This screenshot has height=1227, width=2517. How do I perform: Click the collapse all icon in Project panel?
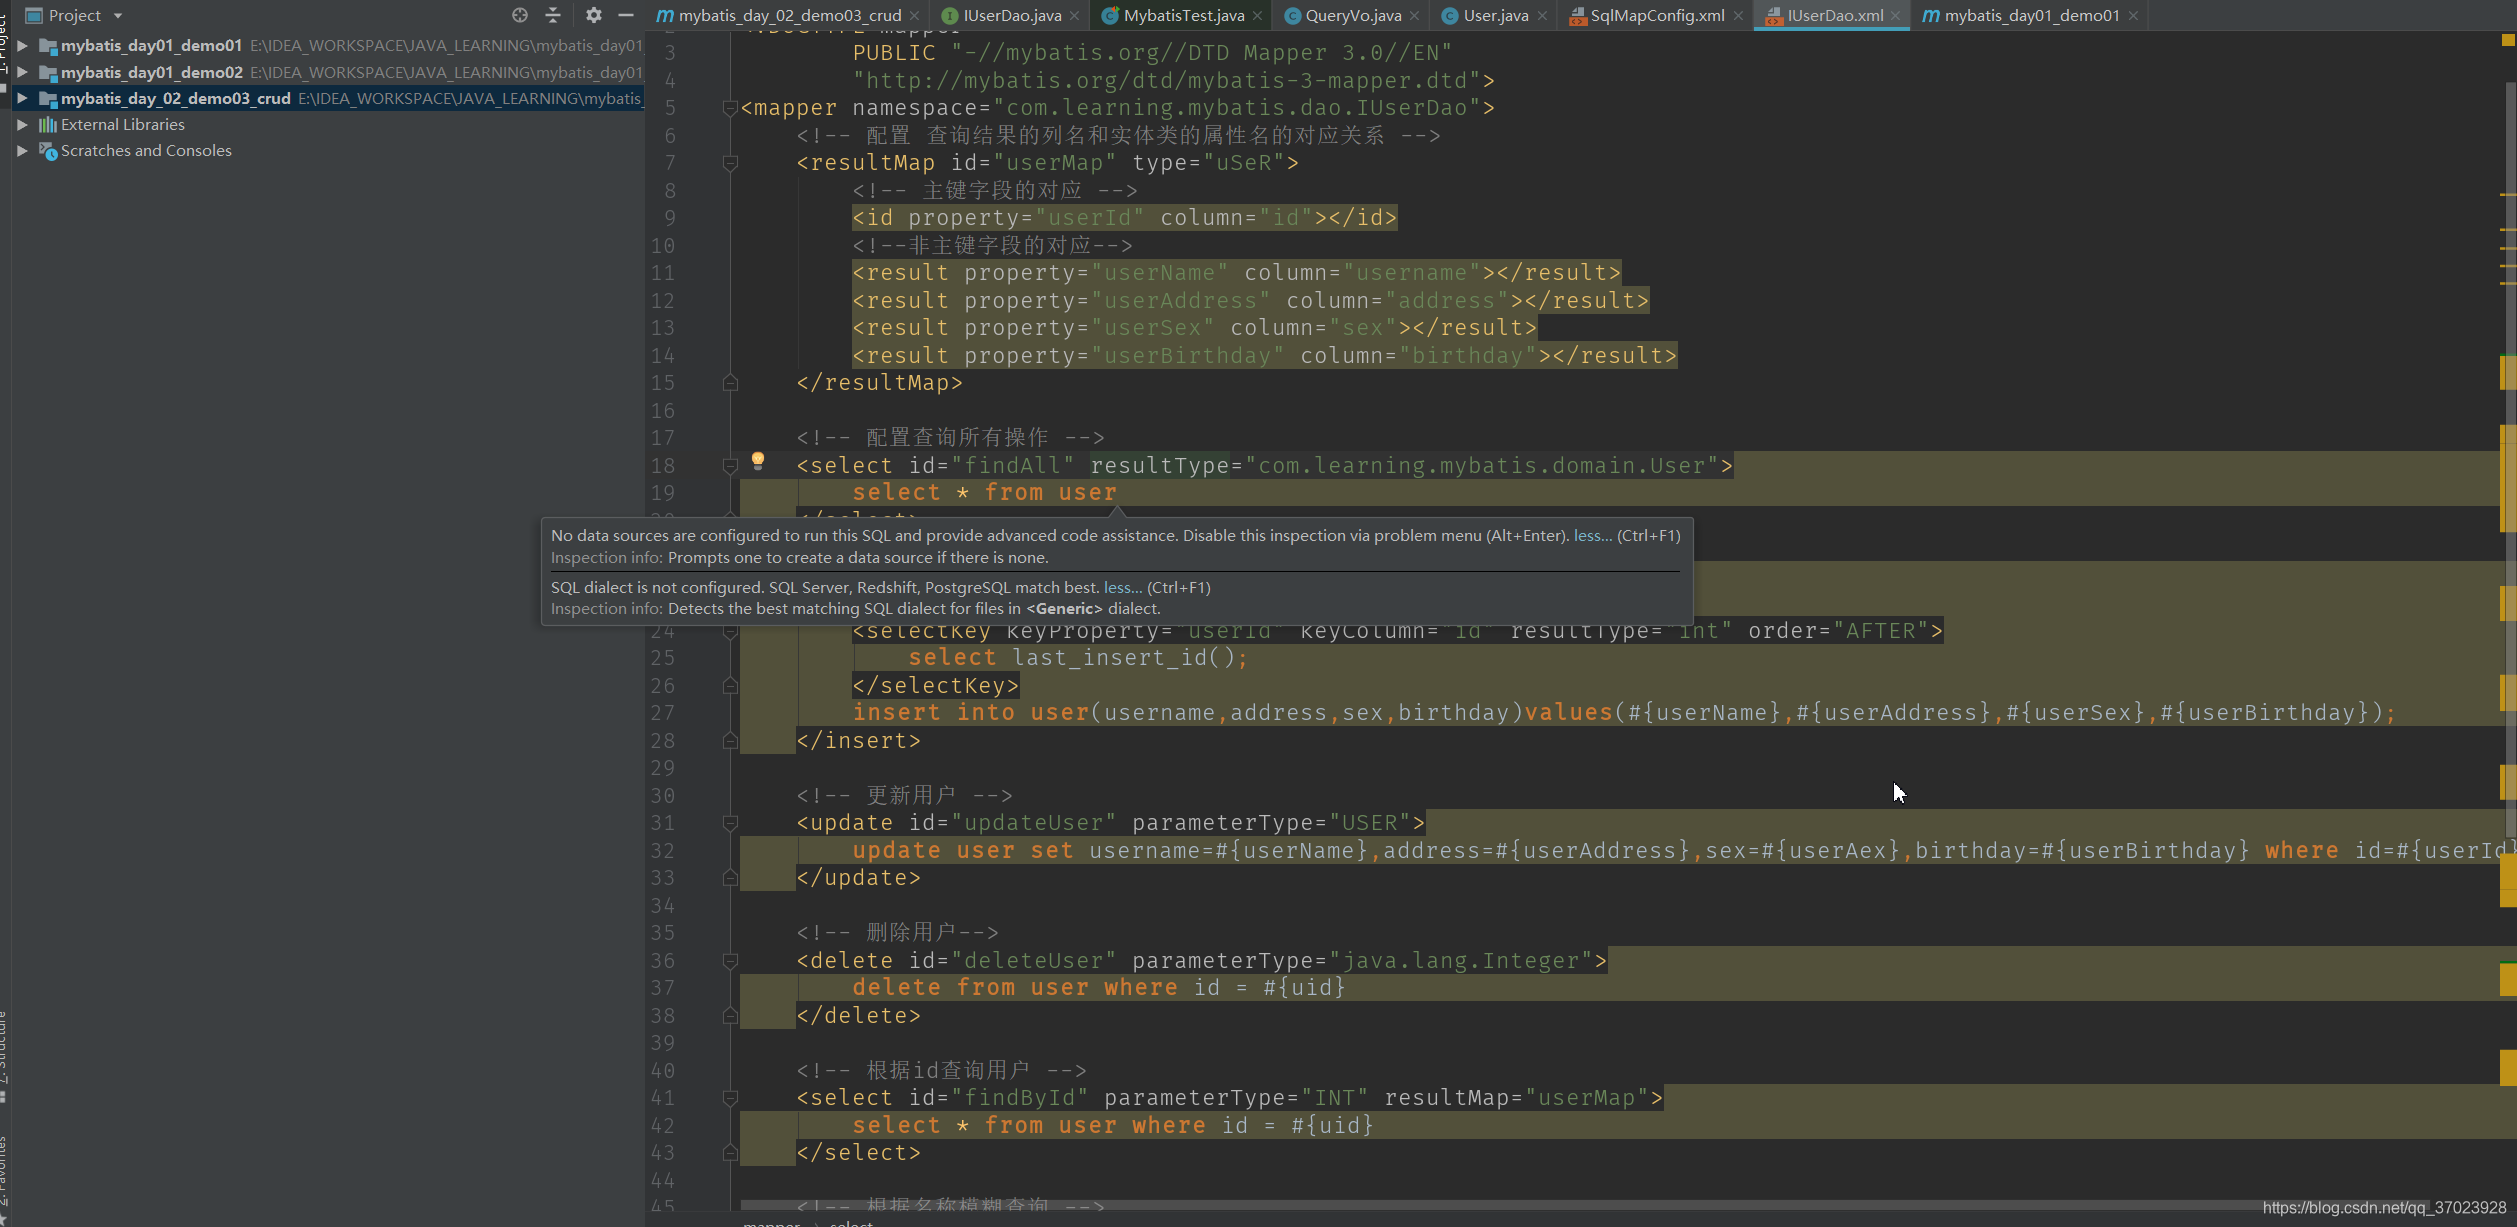(553, 15)
